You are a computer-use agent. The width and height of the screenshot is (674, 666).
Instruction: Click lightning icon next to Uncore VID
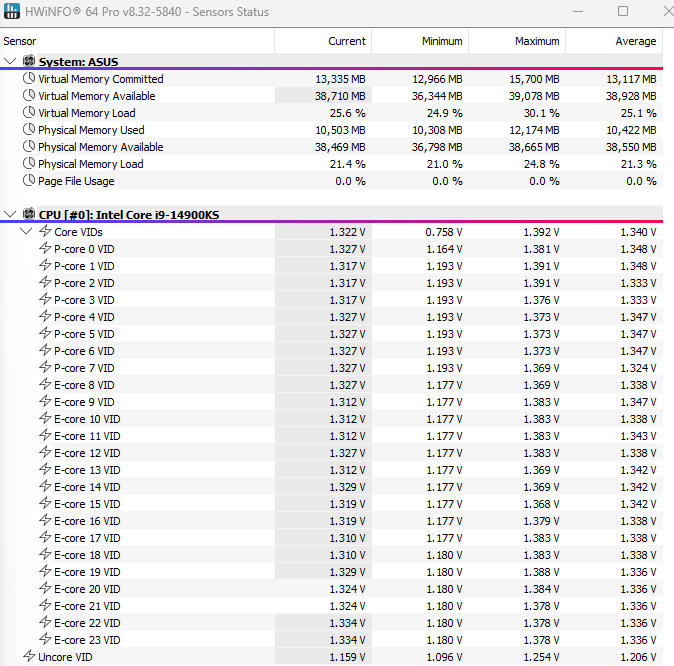click(x=29, y=656)
